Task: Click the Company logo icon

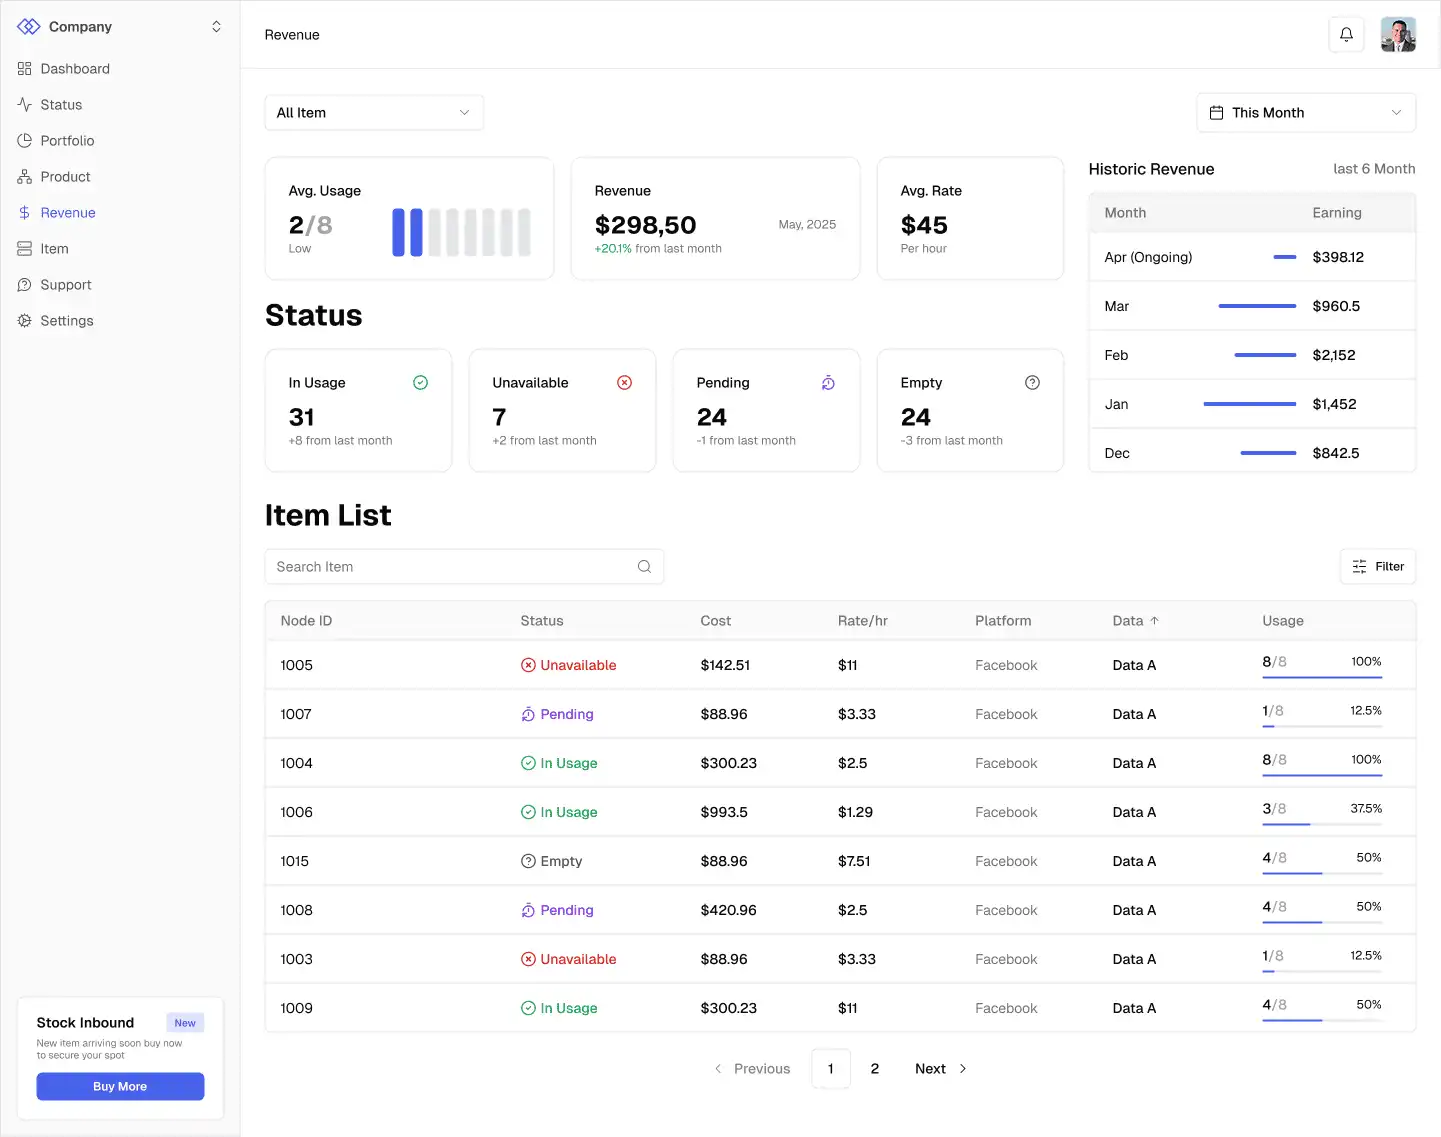Action: coord(29,27)
